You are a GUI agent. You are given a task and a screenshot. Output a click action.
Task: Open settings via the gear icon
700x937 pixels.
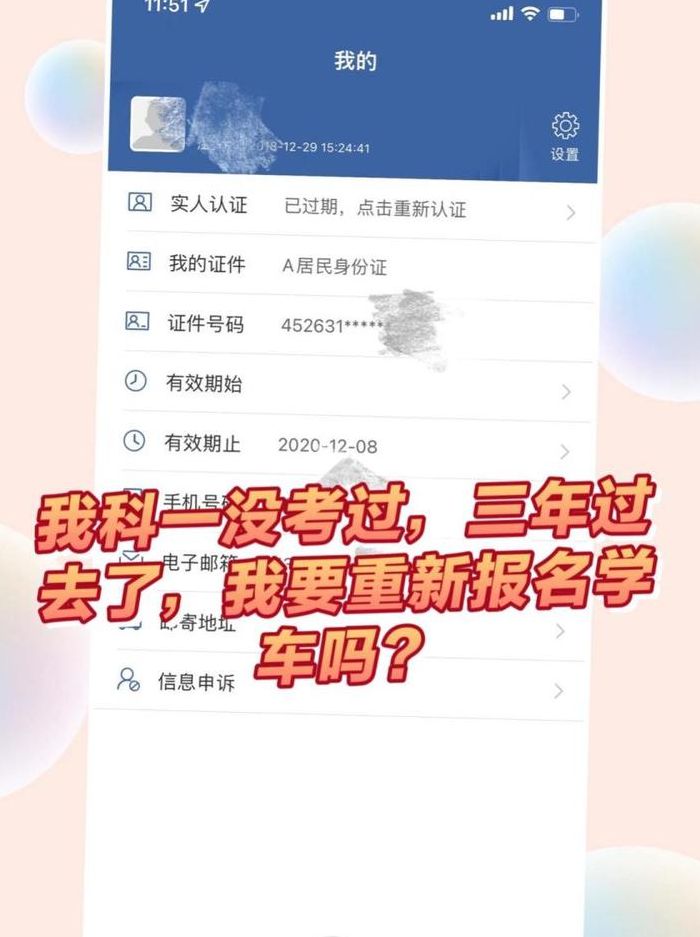pos(565,125)
